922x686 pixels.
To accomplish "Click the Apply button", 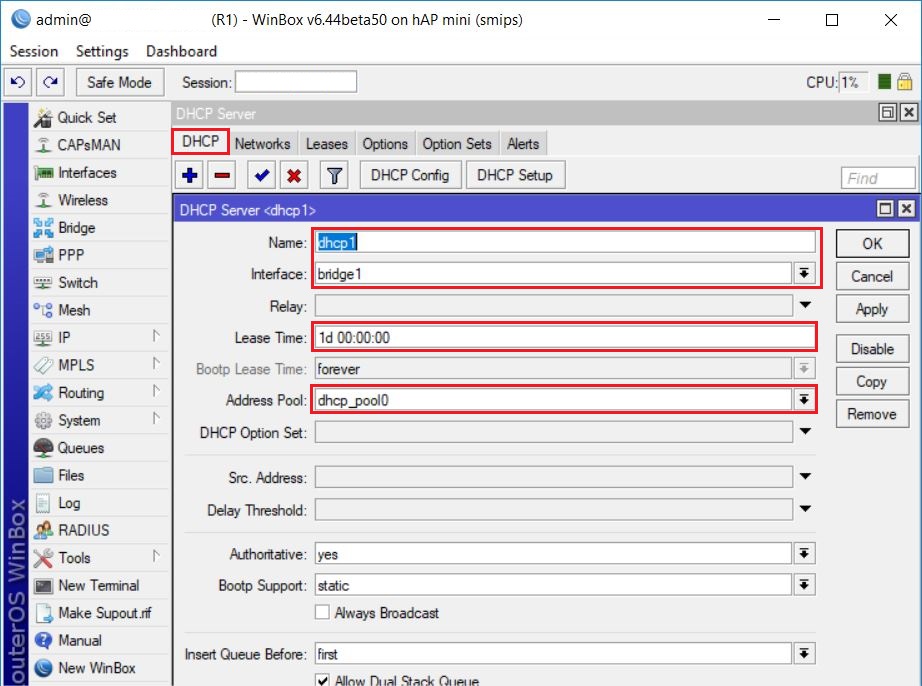I will point(873,309).
